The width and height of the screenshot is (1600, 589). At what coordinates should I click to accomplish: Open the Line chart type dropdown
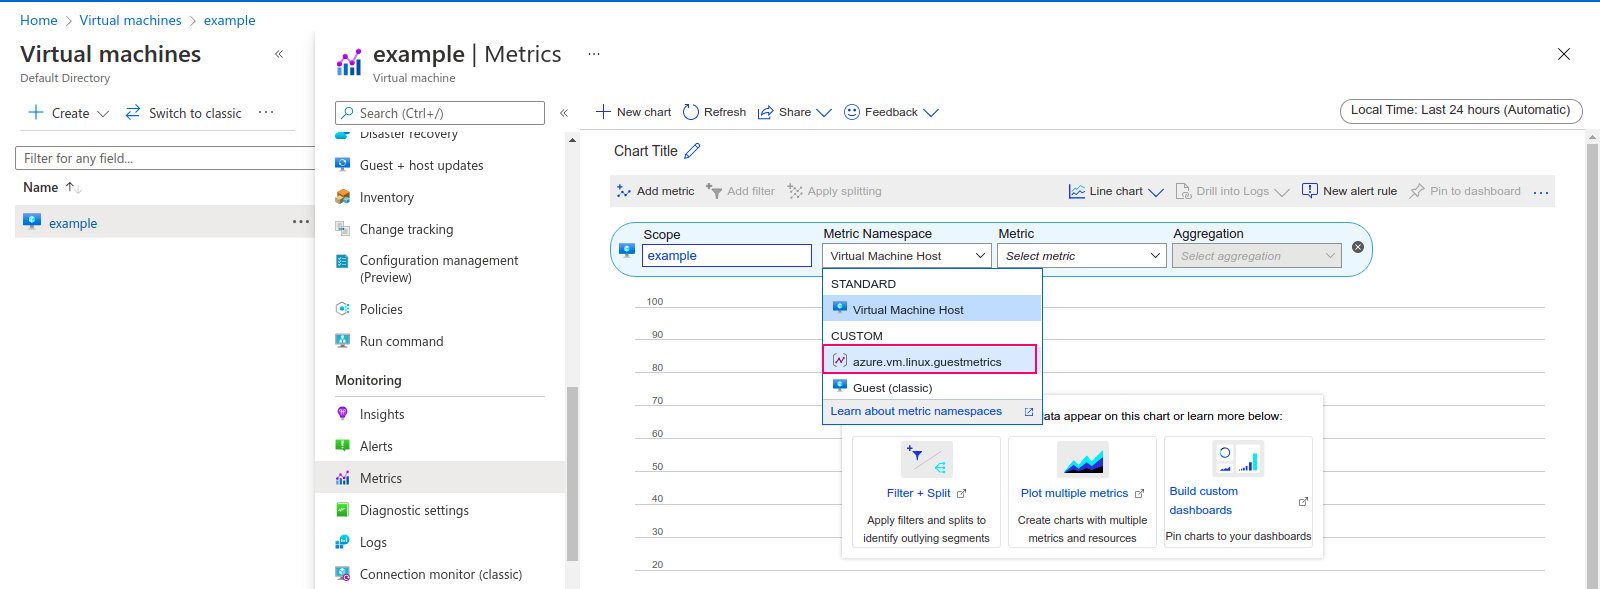click(1116, 191)
